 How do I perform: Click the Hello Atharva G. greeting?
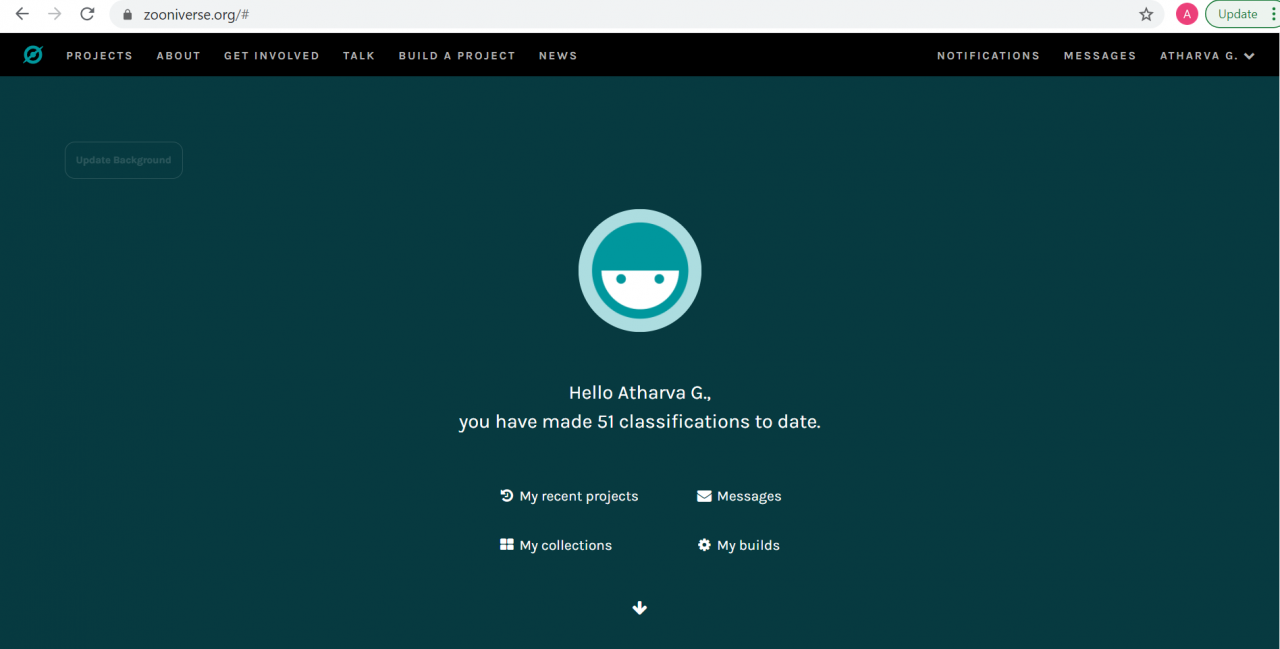point(640,393)
